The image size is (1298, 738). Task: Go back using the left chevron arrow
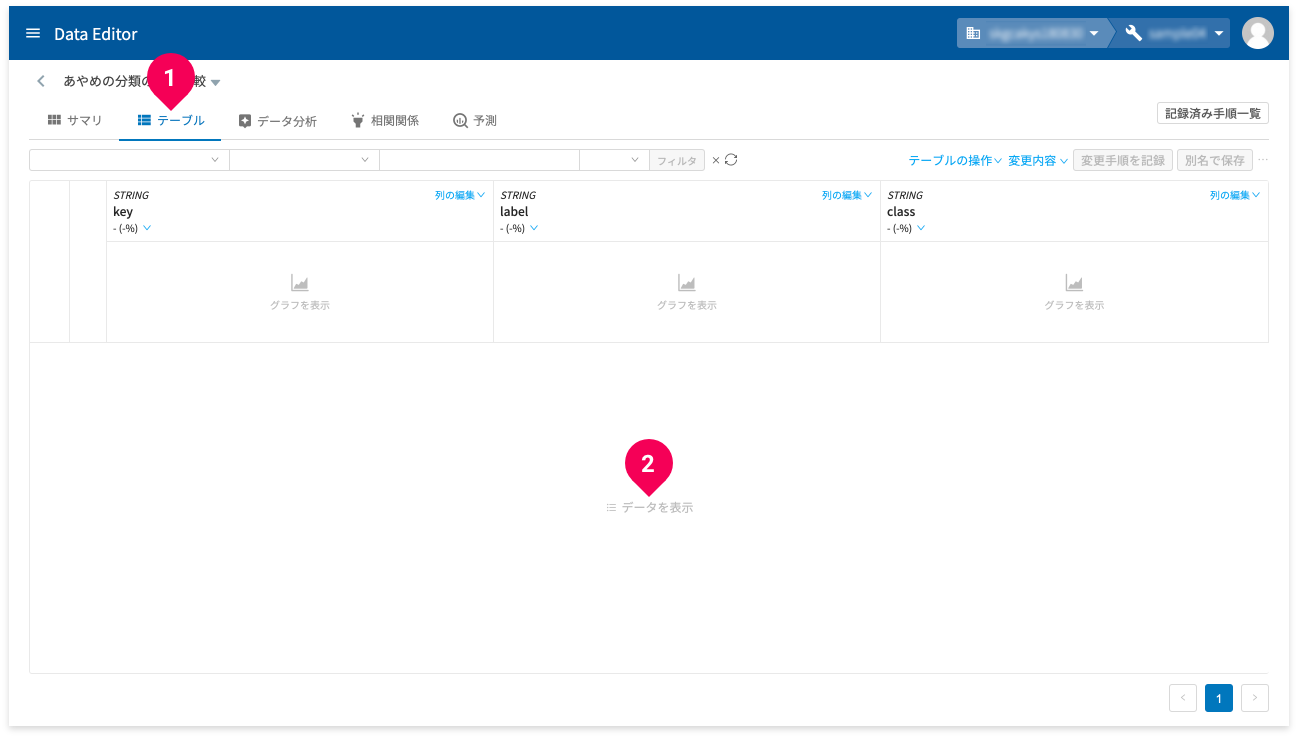click(x=41, y=81)
